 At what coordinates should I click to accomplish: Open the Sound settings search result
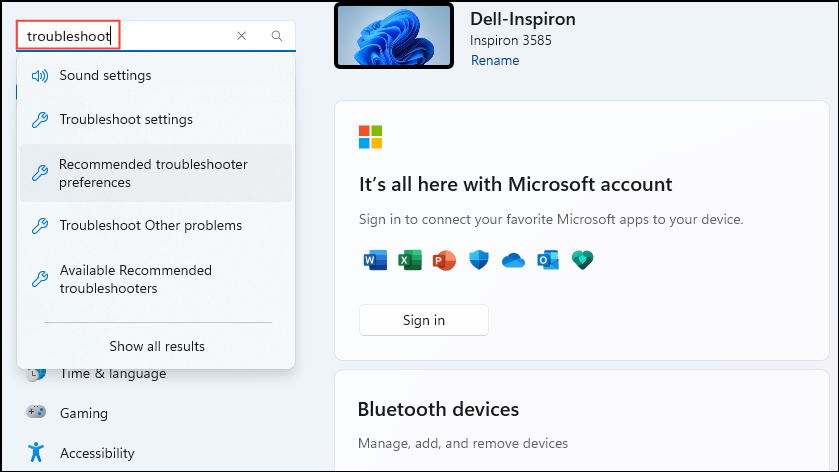pos(156,75)
